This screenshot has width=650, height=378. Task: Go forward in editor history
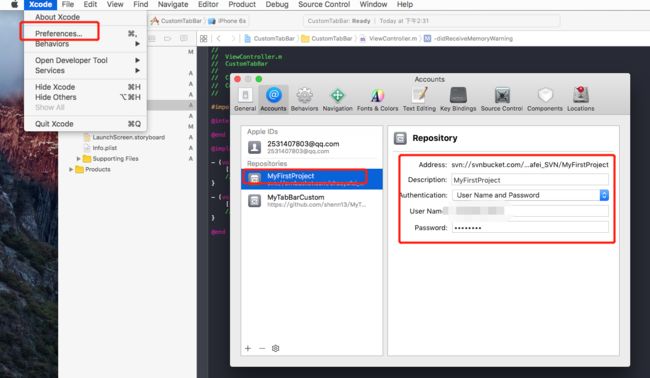(233, 39)
